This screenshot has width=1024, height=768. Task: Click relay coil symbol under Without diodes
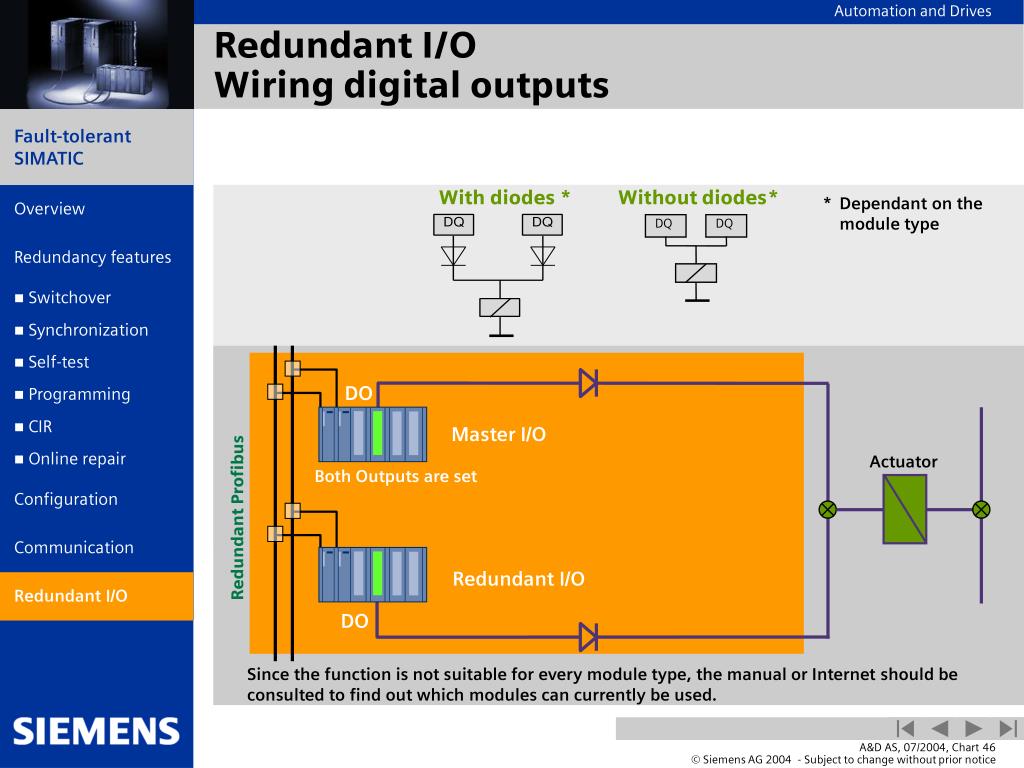point(696,273)
